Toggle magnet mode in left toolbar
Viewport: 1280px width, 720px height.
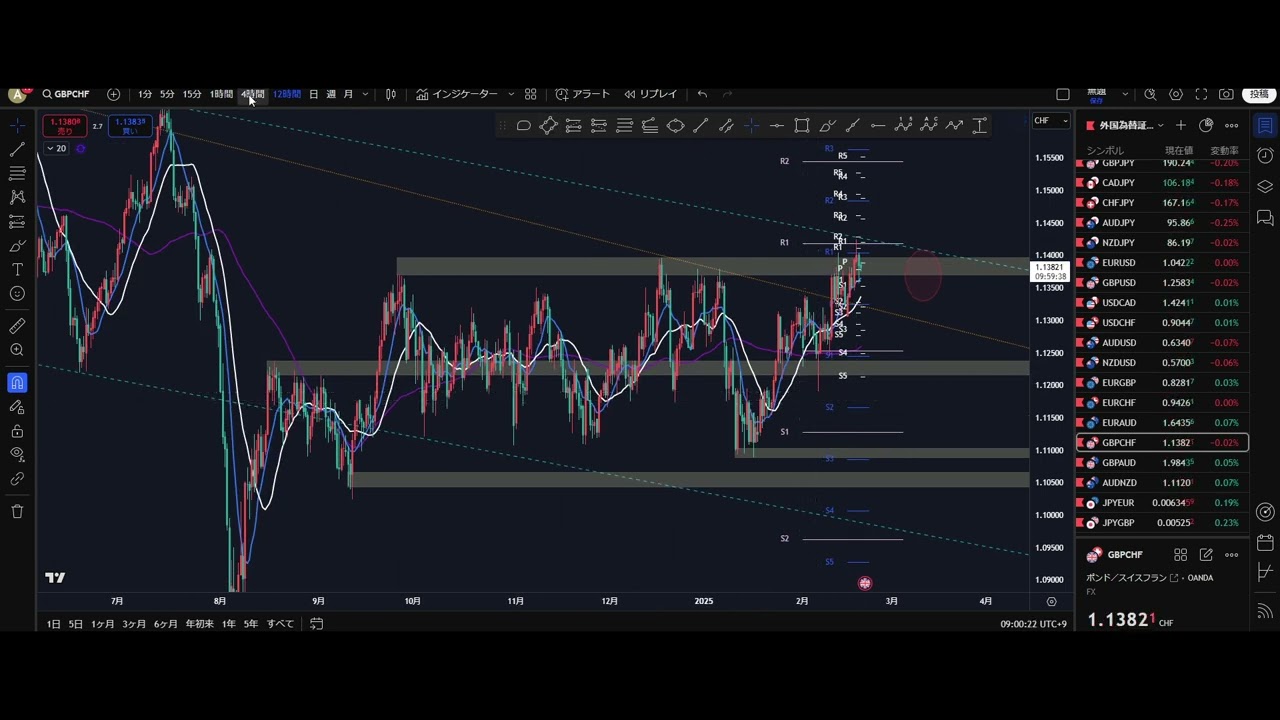click(x=17, y=383)
